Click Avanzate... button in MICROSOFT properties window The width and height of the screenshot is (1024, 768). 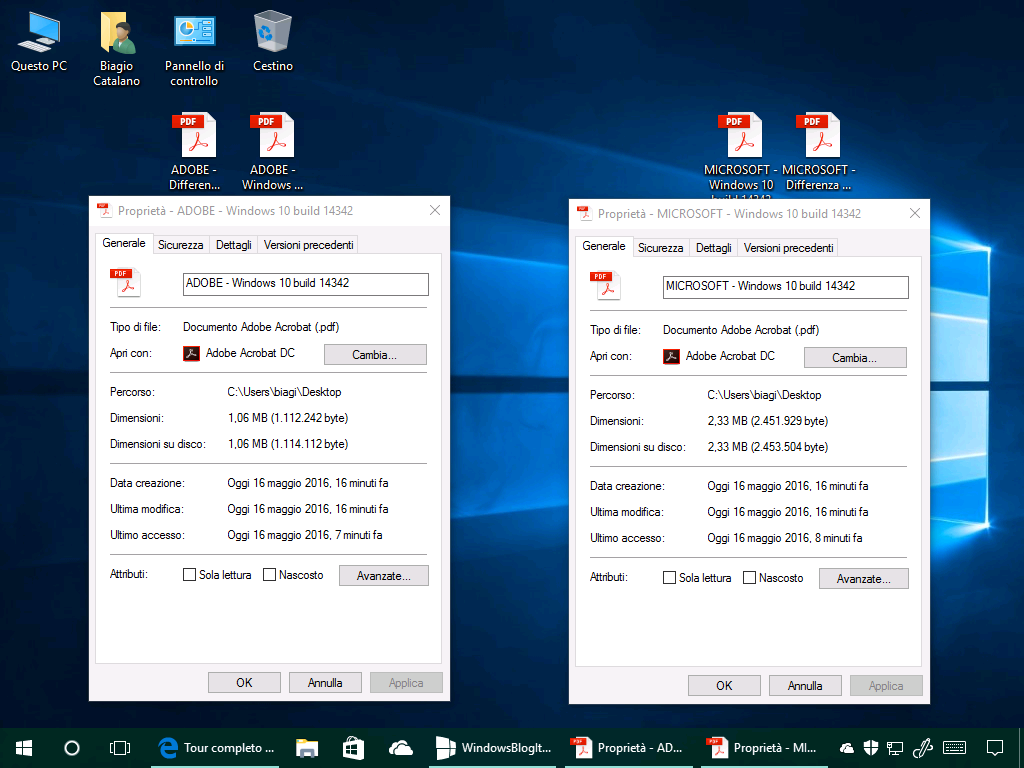coord(863,579)
